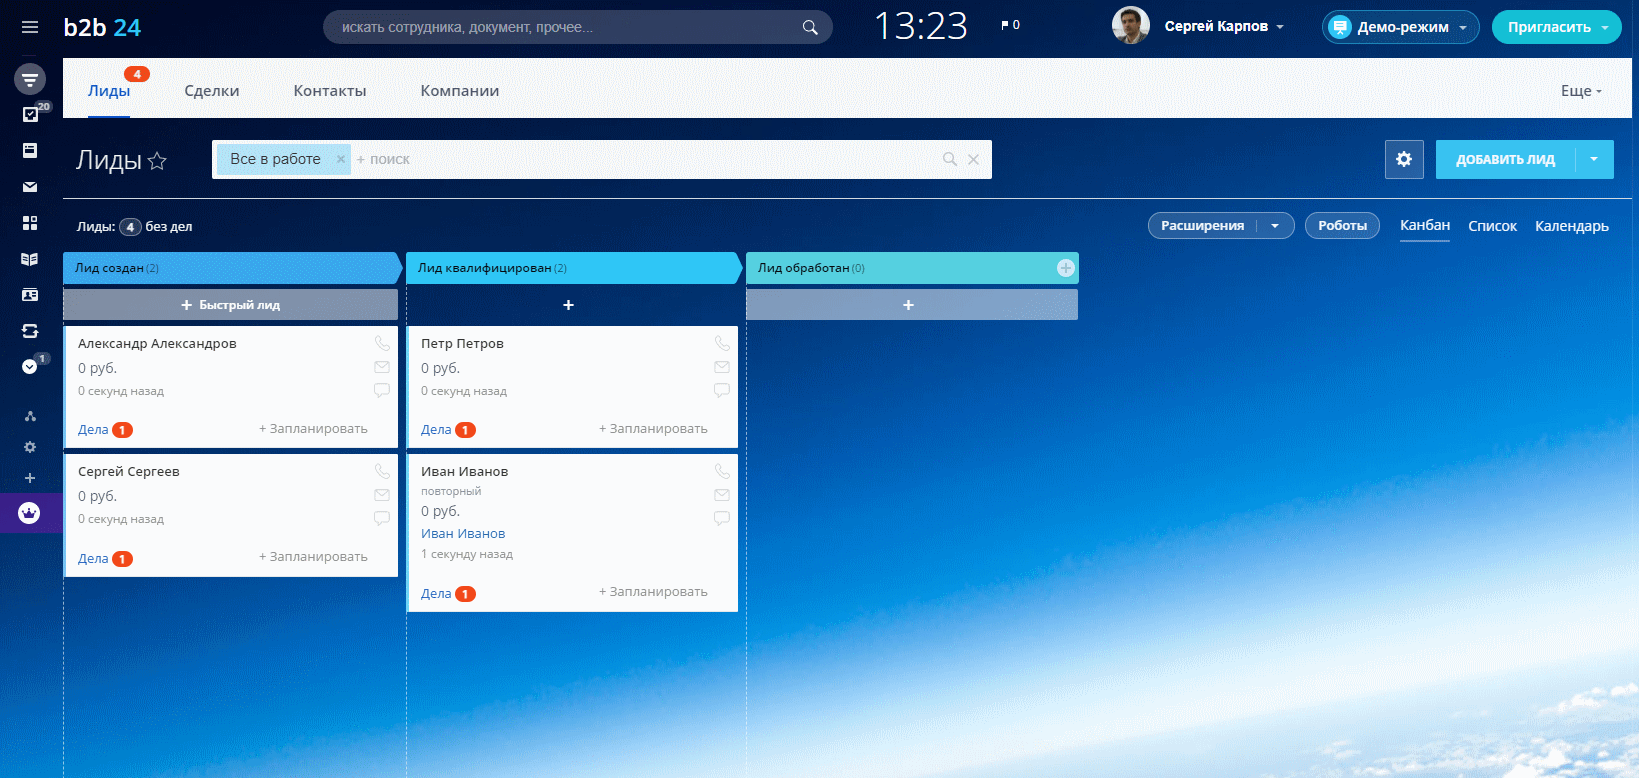This screenshot has height=778, width=1639.
Task: Open the Компании tab
Action: tap(460, 91)
